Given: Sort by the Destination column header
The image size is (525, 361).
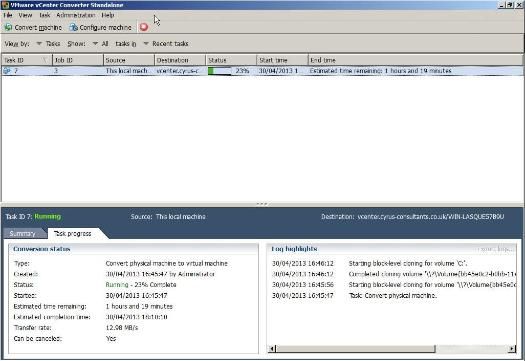Looking at the screenshot, I should tap(180, 60).
